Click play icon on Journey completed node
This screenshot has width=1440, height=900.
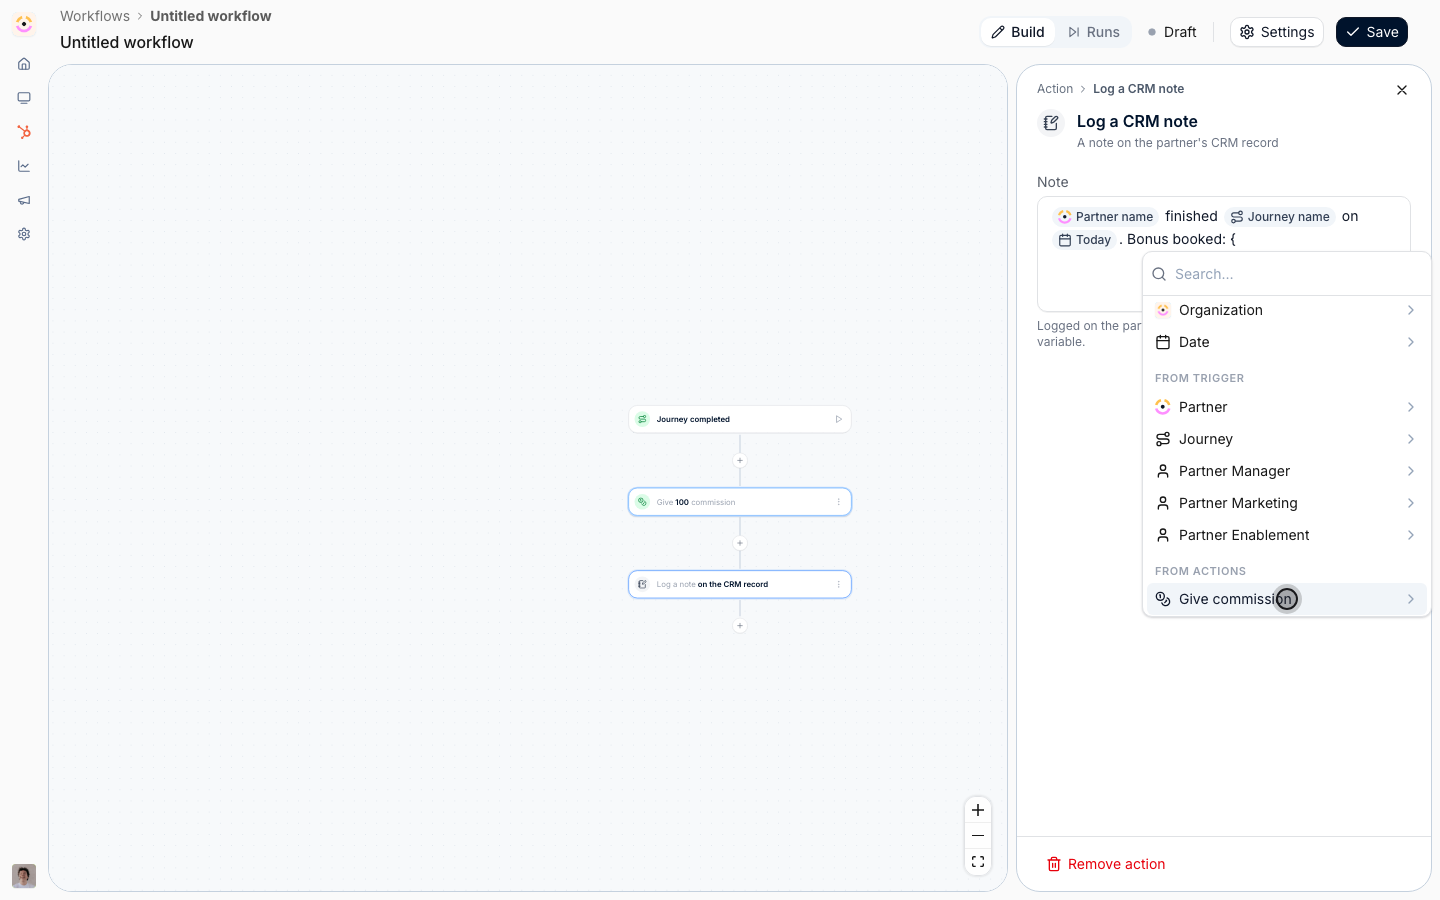[838, 419]
